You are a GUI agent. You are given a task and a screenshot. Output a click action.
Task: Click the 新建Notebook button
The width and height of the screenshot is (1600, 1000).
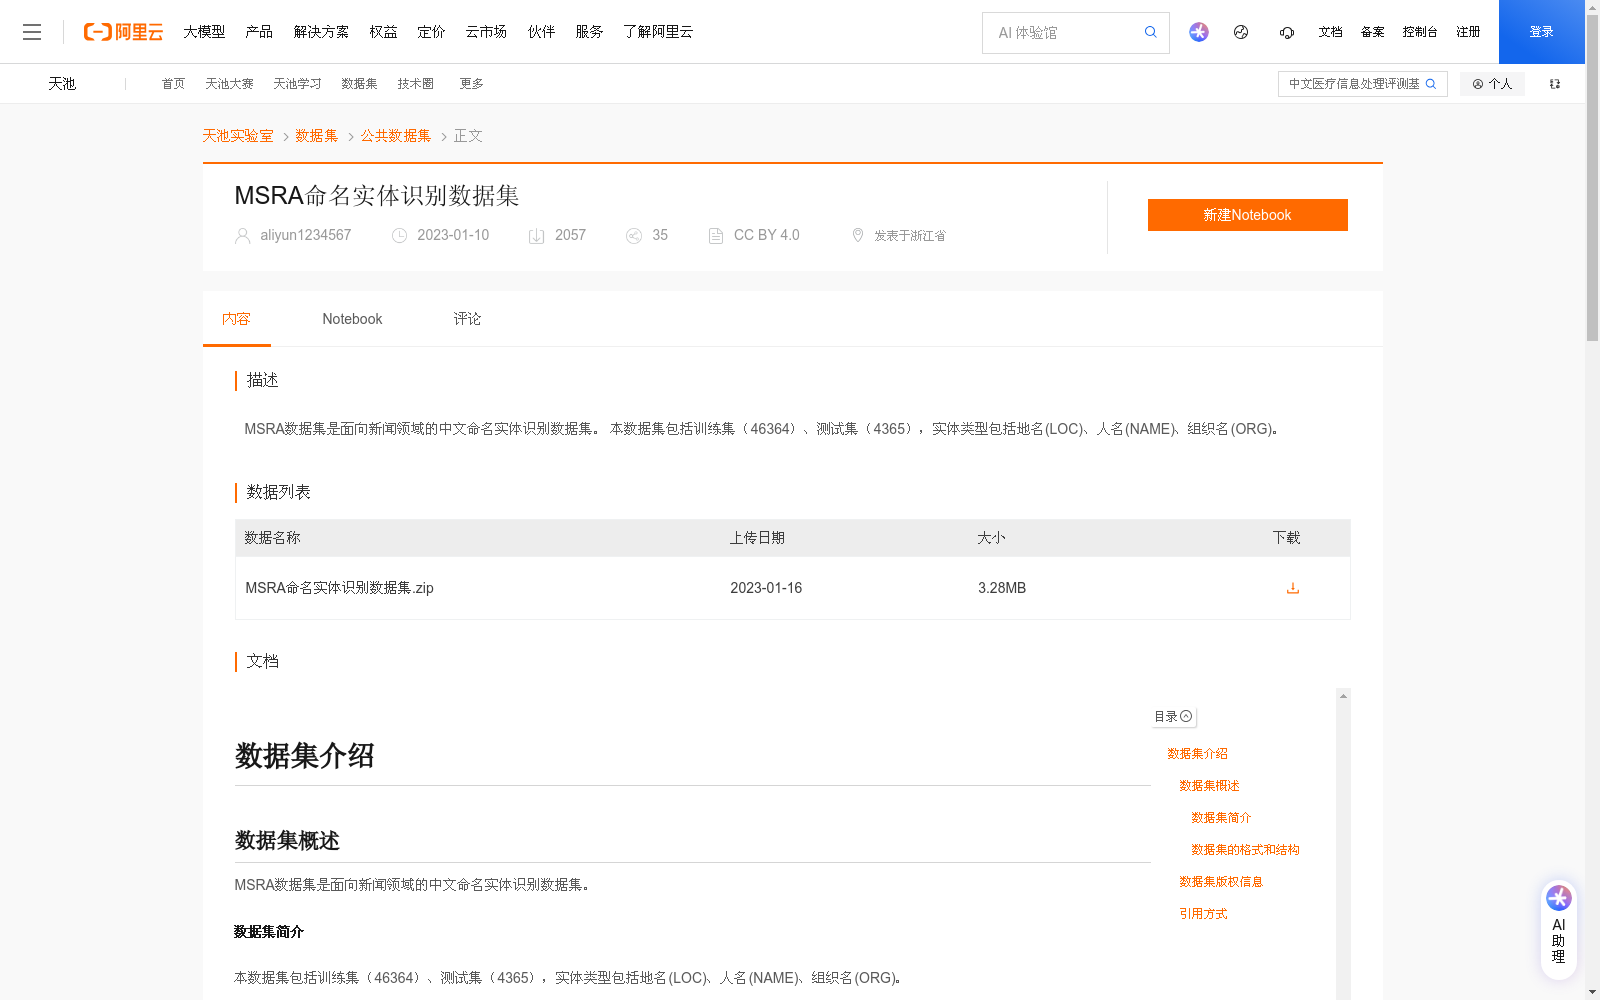pos(1247,215)
